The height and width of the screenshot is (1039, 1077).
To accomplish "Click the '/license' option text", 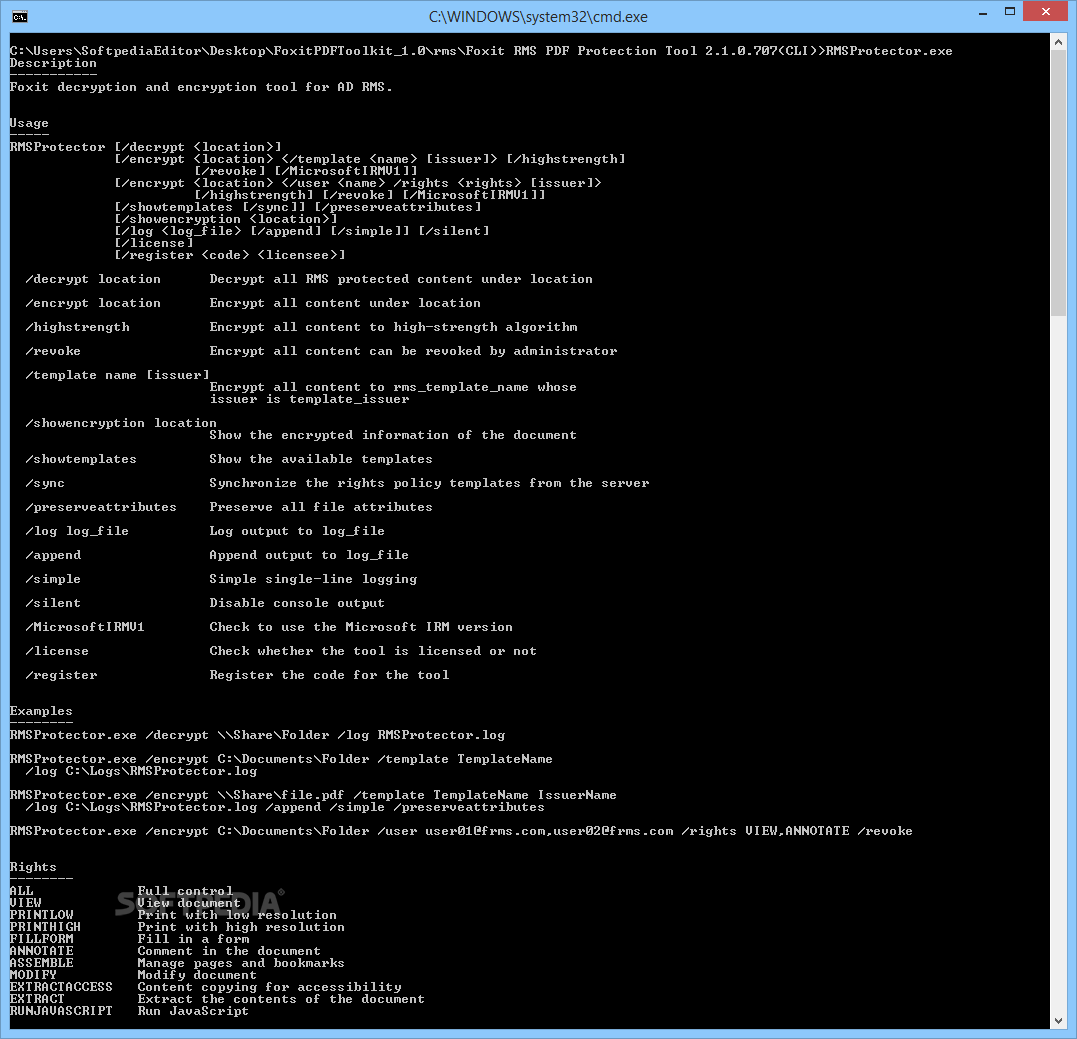I will tap(57, 651).
